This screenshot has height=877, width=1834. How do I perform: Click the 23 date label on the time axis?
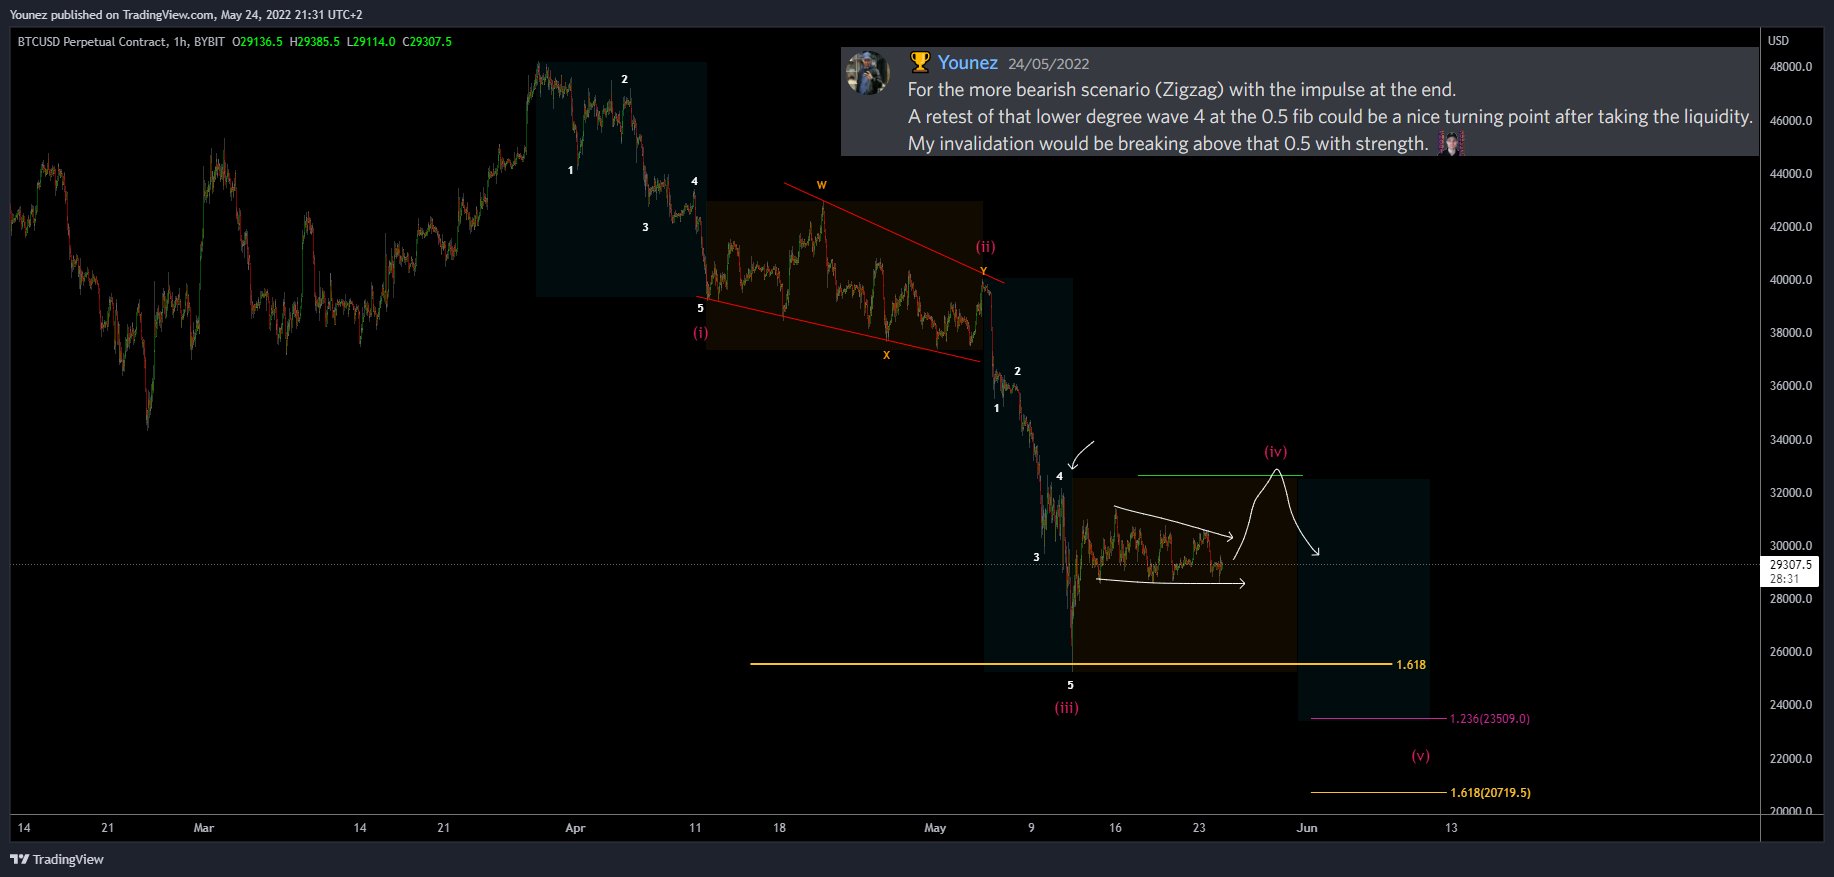1199,828
